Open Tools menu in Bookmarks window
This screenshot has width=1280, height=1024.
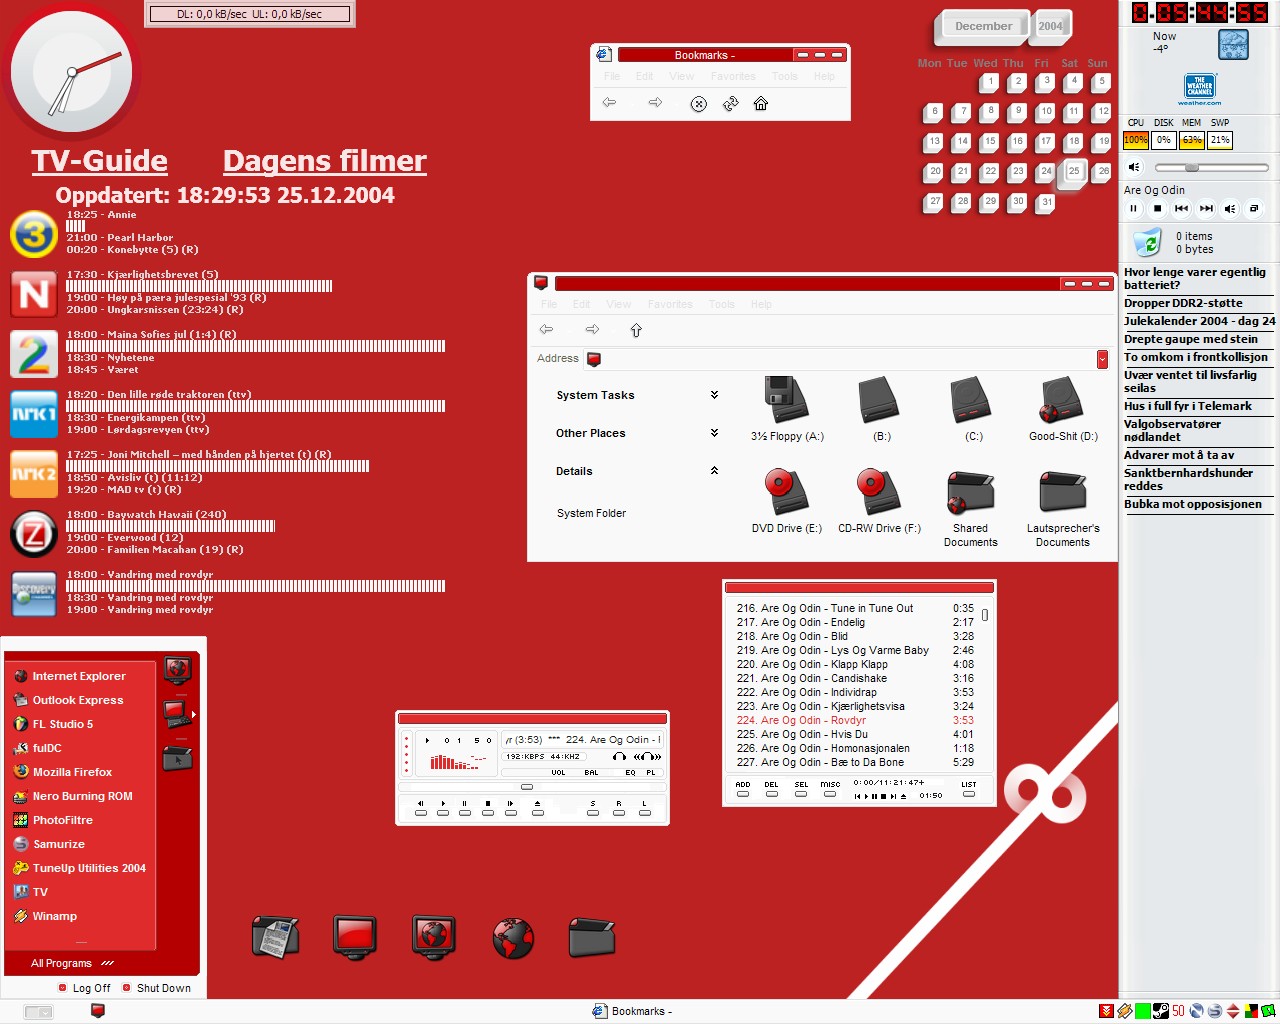pyautogui.click(x=785, y=76)
